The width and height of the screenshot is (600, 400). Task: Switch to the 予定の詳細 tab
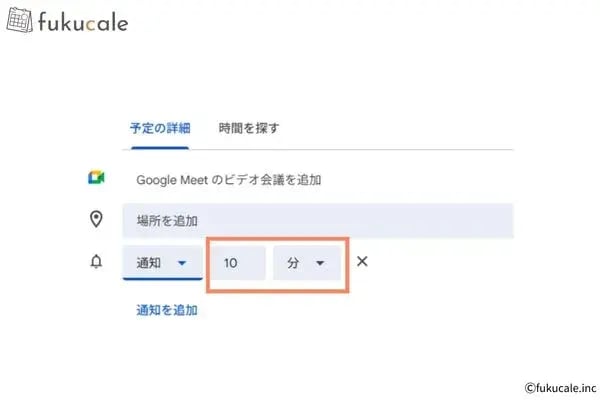pos(160,128)
